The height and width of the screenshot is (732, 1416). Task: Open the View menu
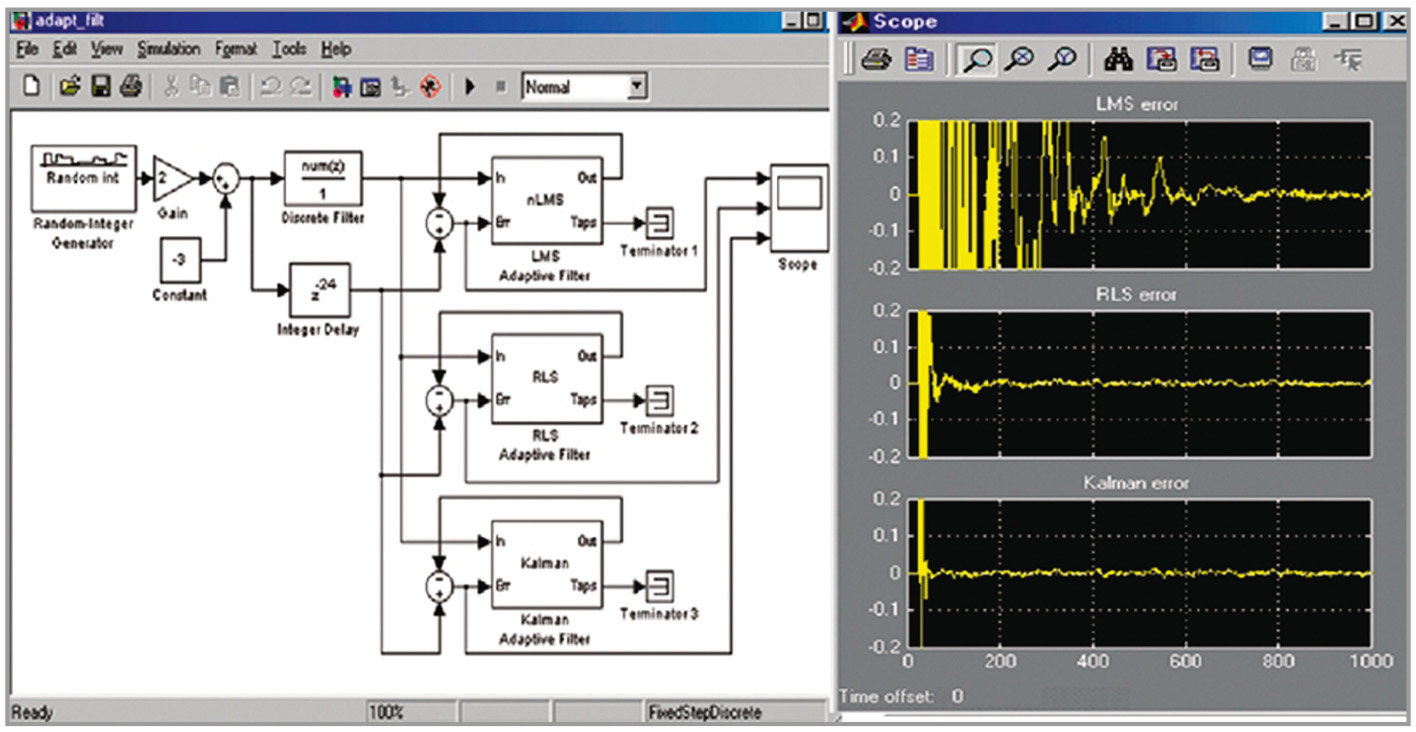point(107,48)
